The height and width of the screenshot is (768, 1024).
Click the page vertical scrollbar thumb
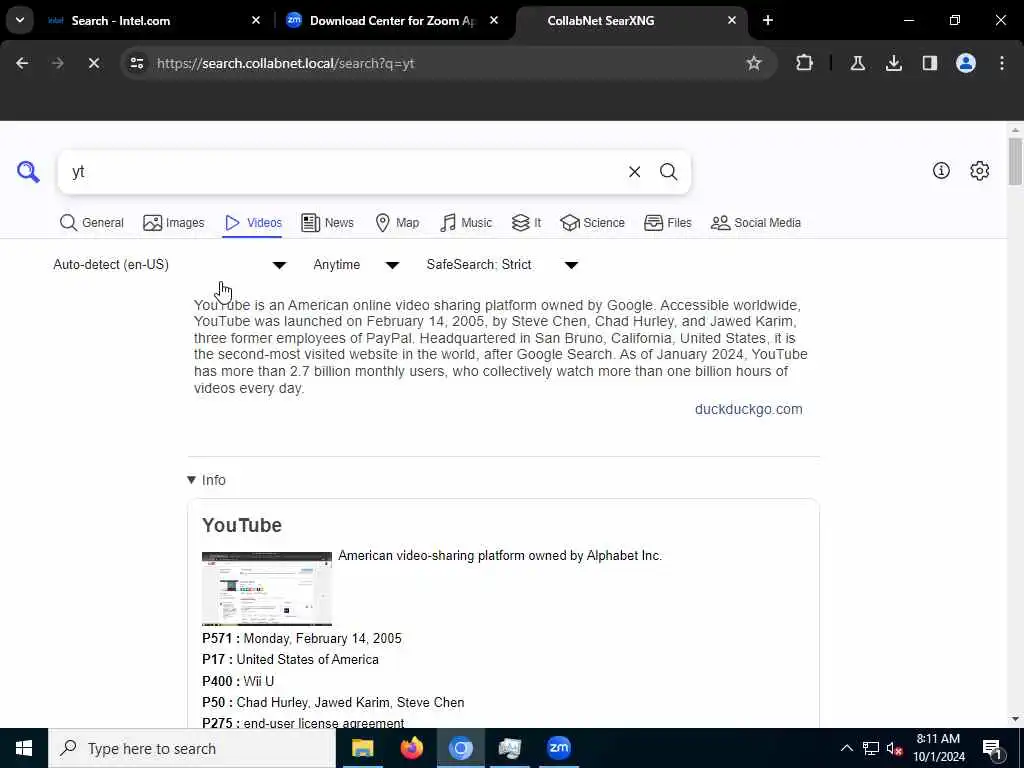tap(1014, 161)
